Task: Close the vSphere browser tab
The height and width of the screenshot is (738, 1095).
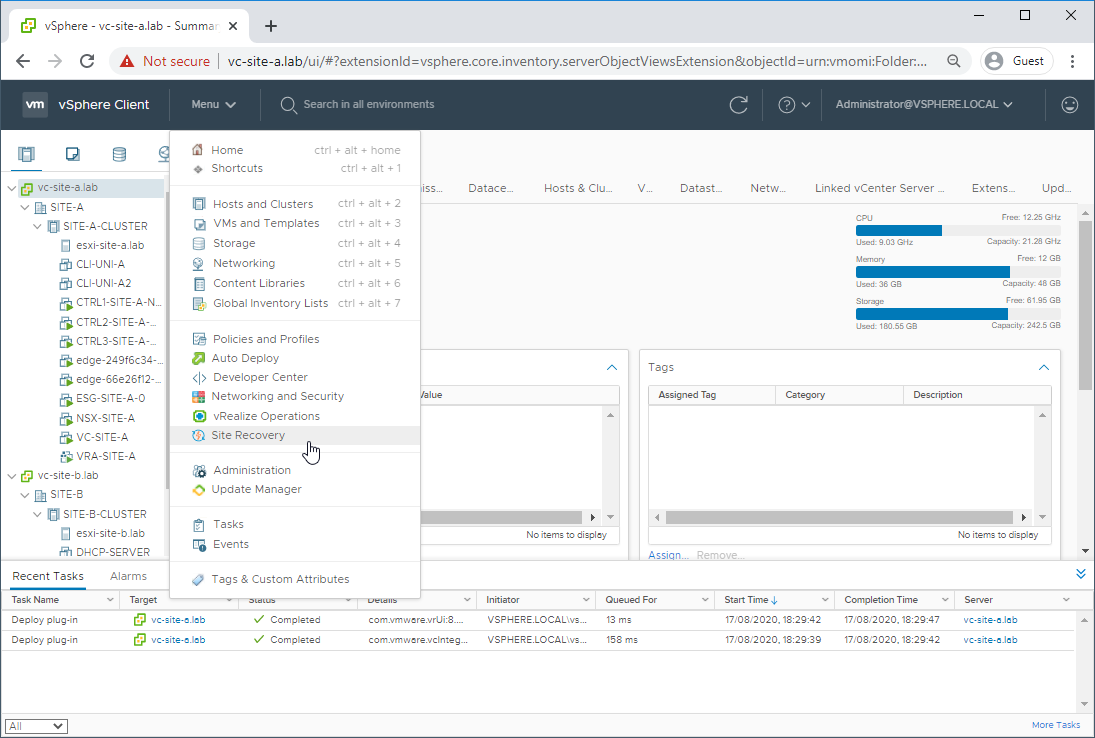Action: [233, 26]
